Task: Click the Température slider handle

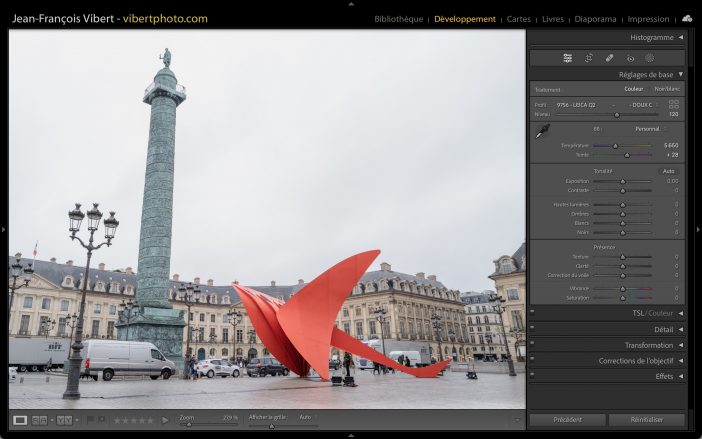Action: tap(615, 145)
